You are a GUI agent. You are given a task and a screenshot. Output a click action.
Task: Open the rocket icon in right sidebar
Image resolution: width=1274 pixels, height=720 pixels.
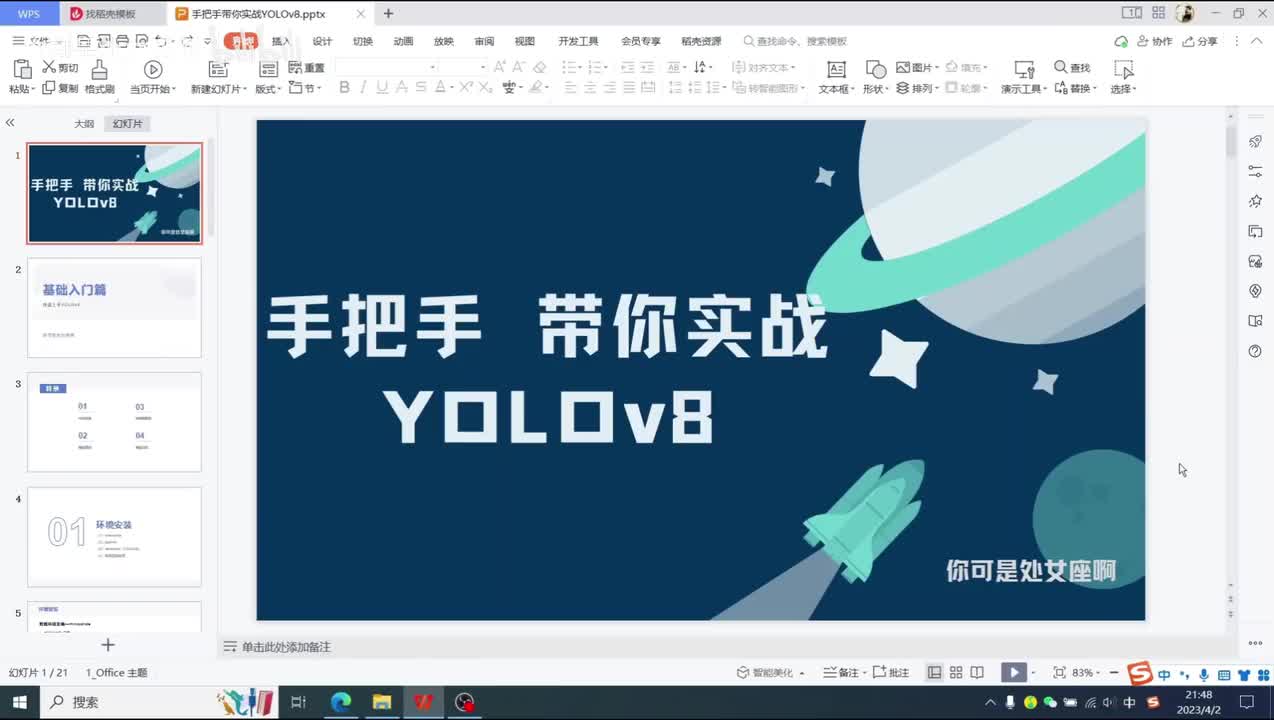click(x=1255, y=141)
